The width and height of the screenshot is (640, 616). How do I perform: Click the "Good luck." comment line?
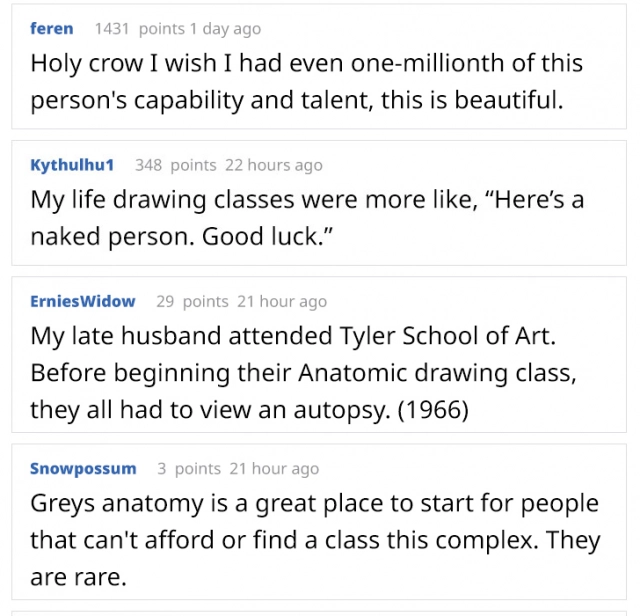180,237
